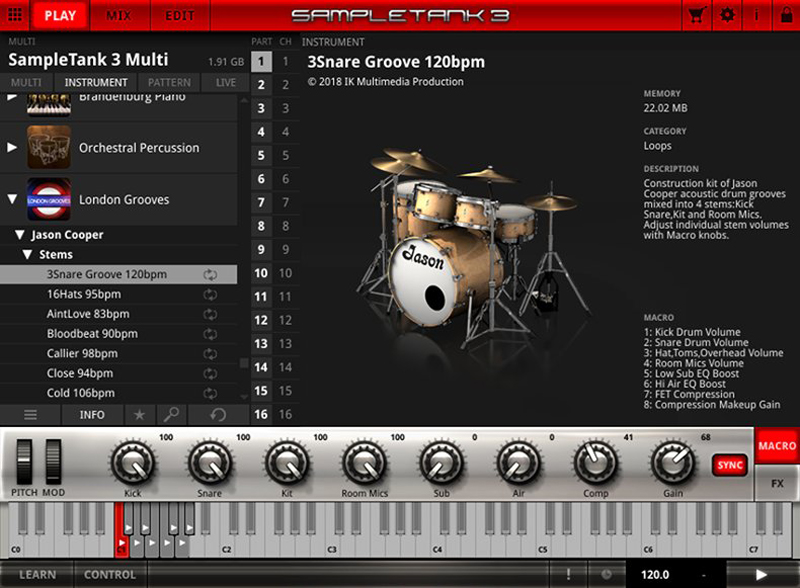800x588 pixels.
Task: Click the MOD wheel
Action: coord(53,461)
